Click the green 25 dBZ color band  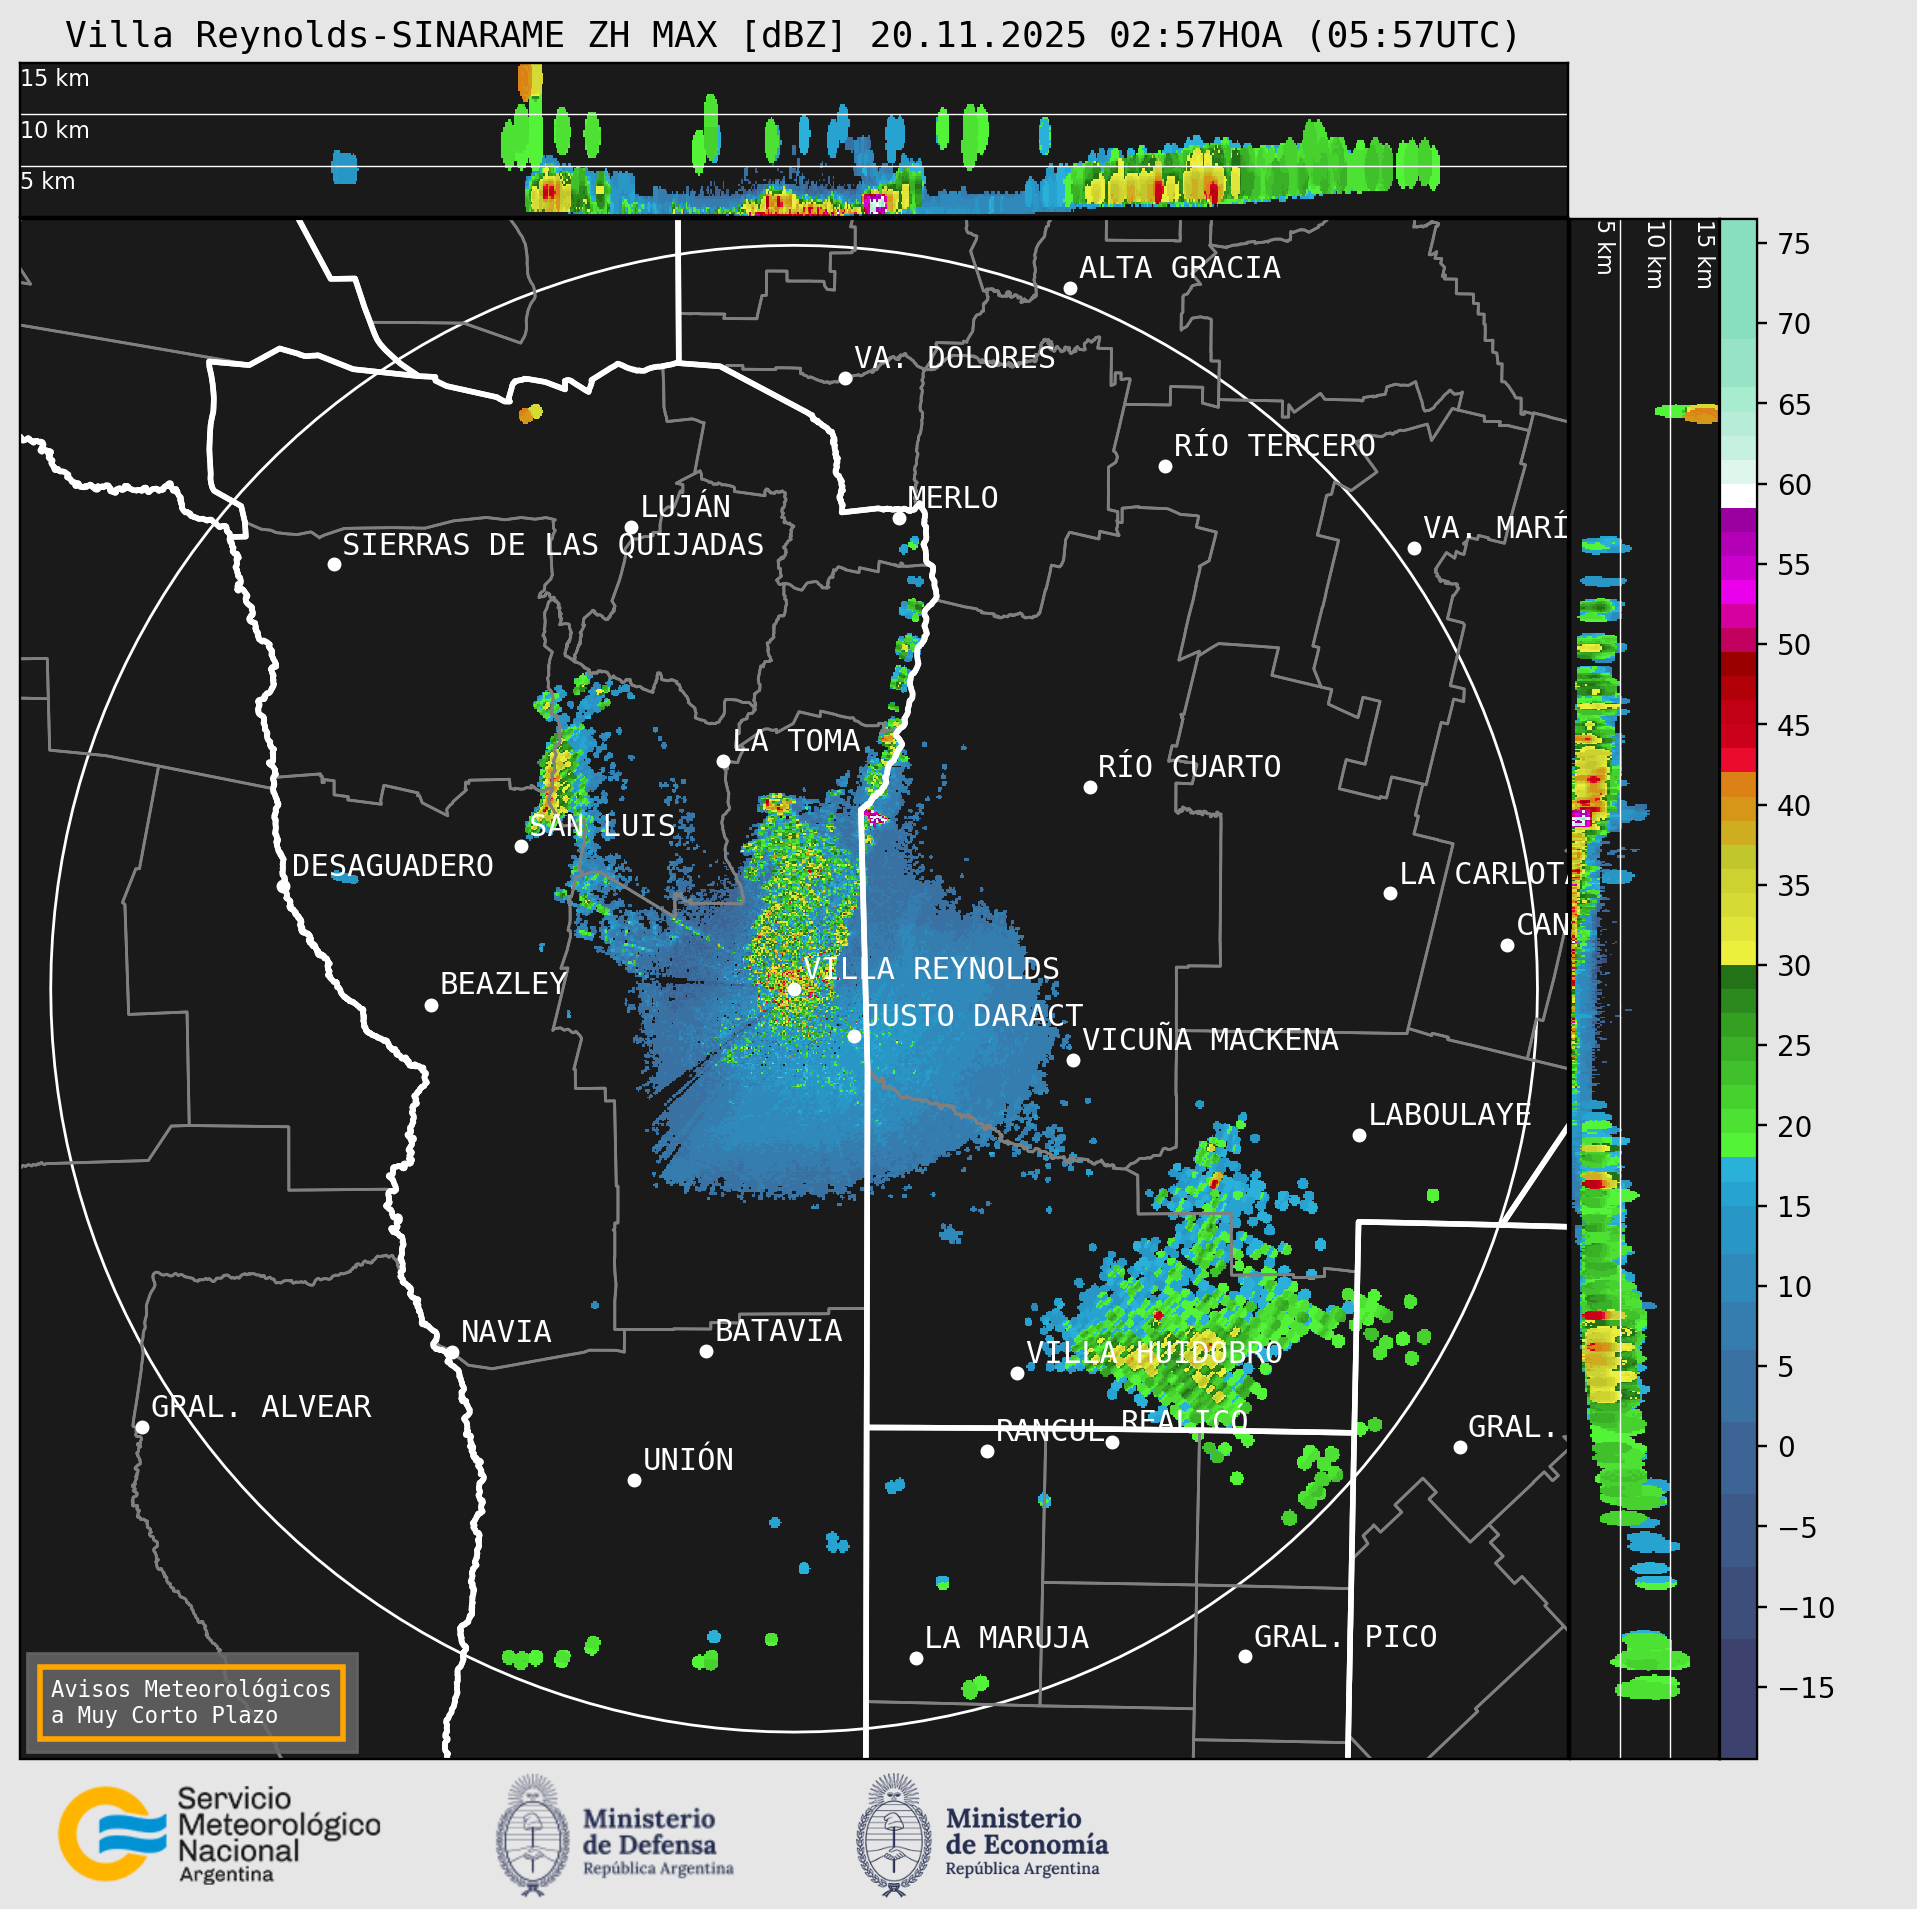point(1738,1048)
